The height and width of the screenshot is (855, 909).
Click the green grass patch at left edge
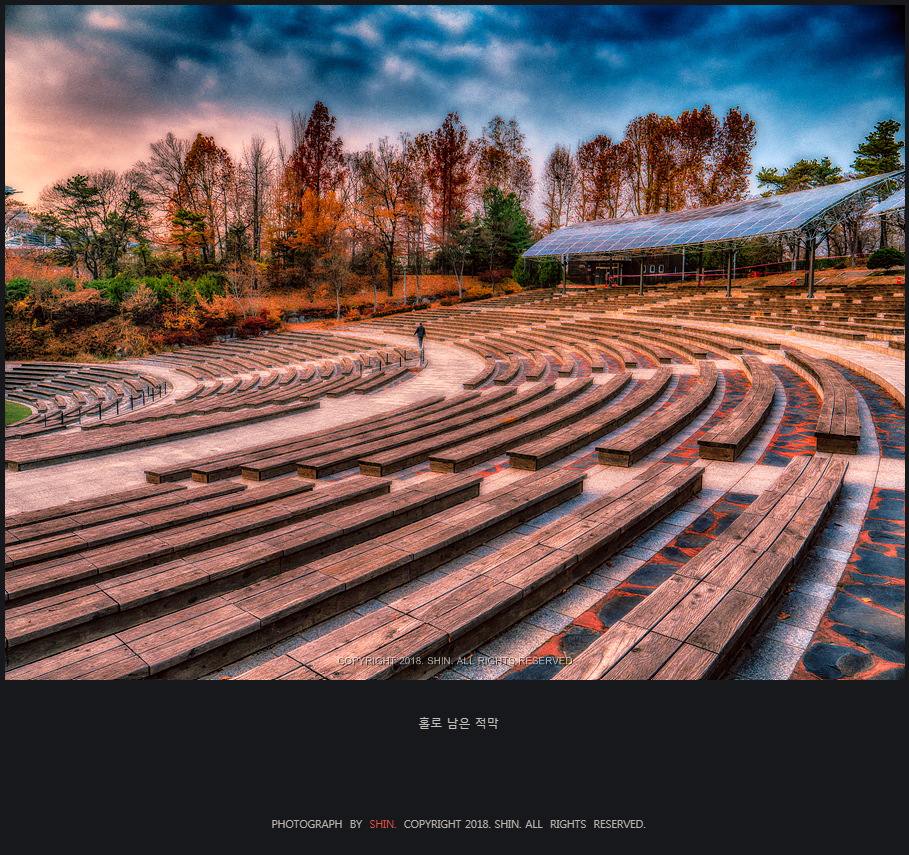16,412
